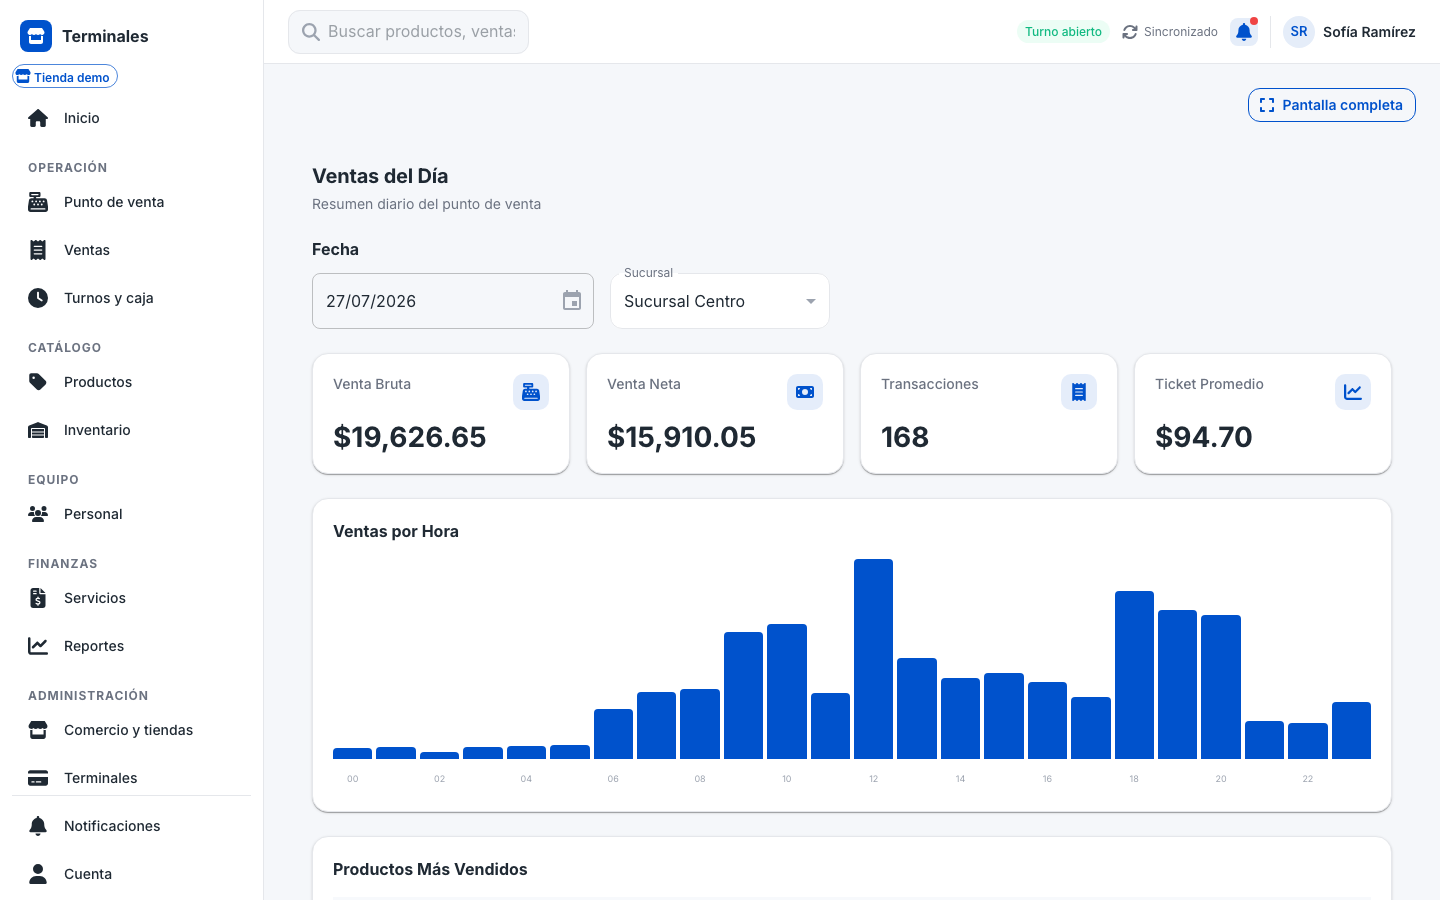Click the Ventas del Día title
Image resolution: width=1440 pixels, height=900 pixels.
click(380, 176)
